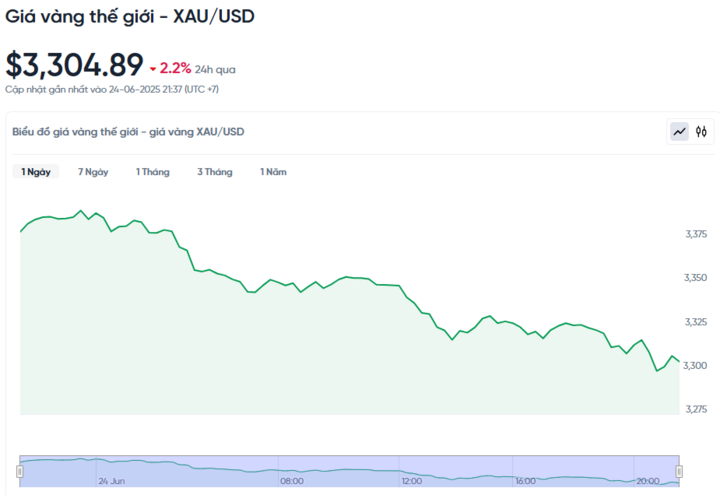This screenshot has height=495, width=720.
Task: Switch to the candlestick chart icon
Action: [x=701, y=132]
